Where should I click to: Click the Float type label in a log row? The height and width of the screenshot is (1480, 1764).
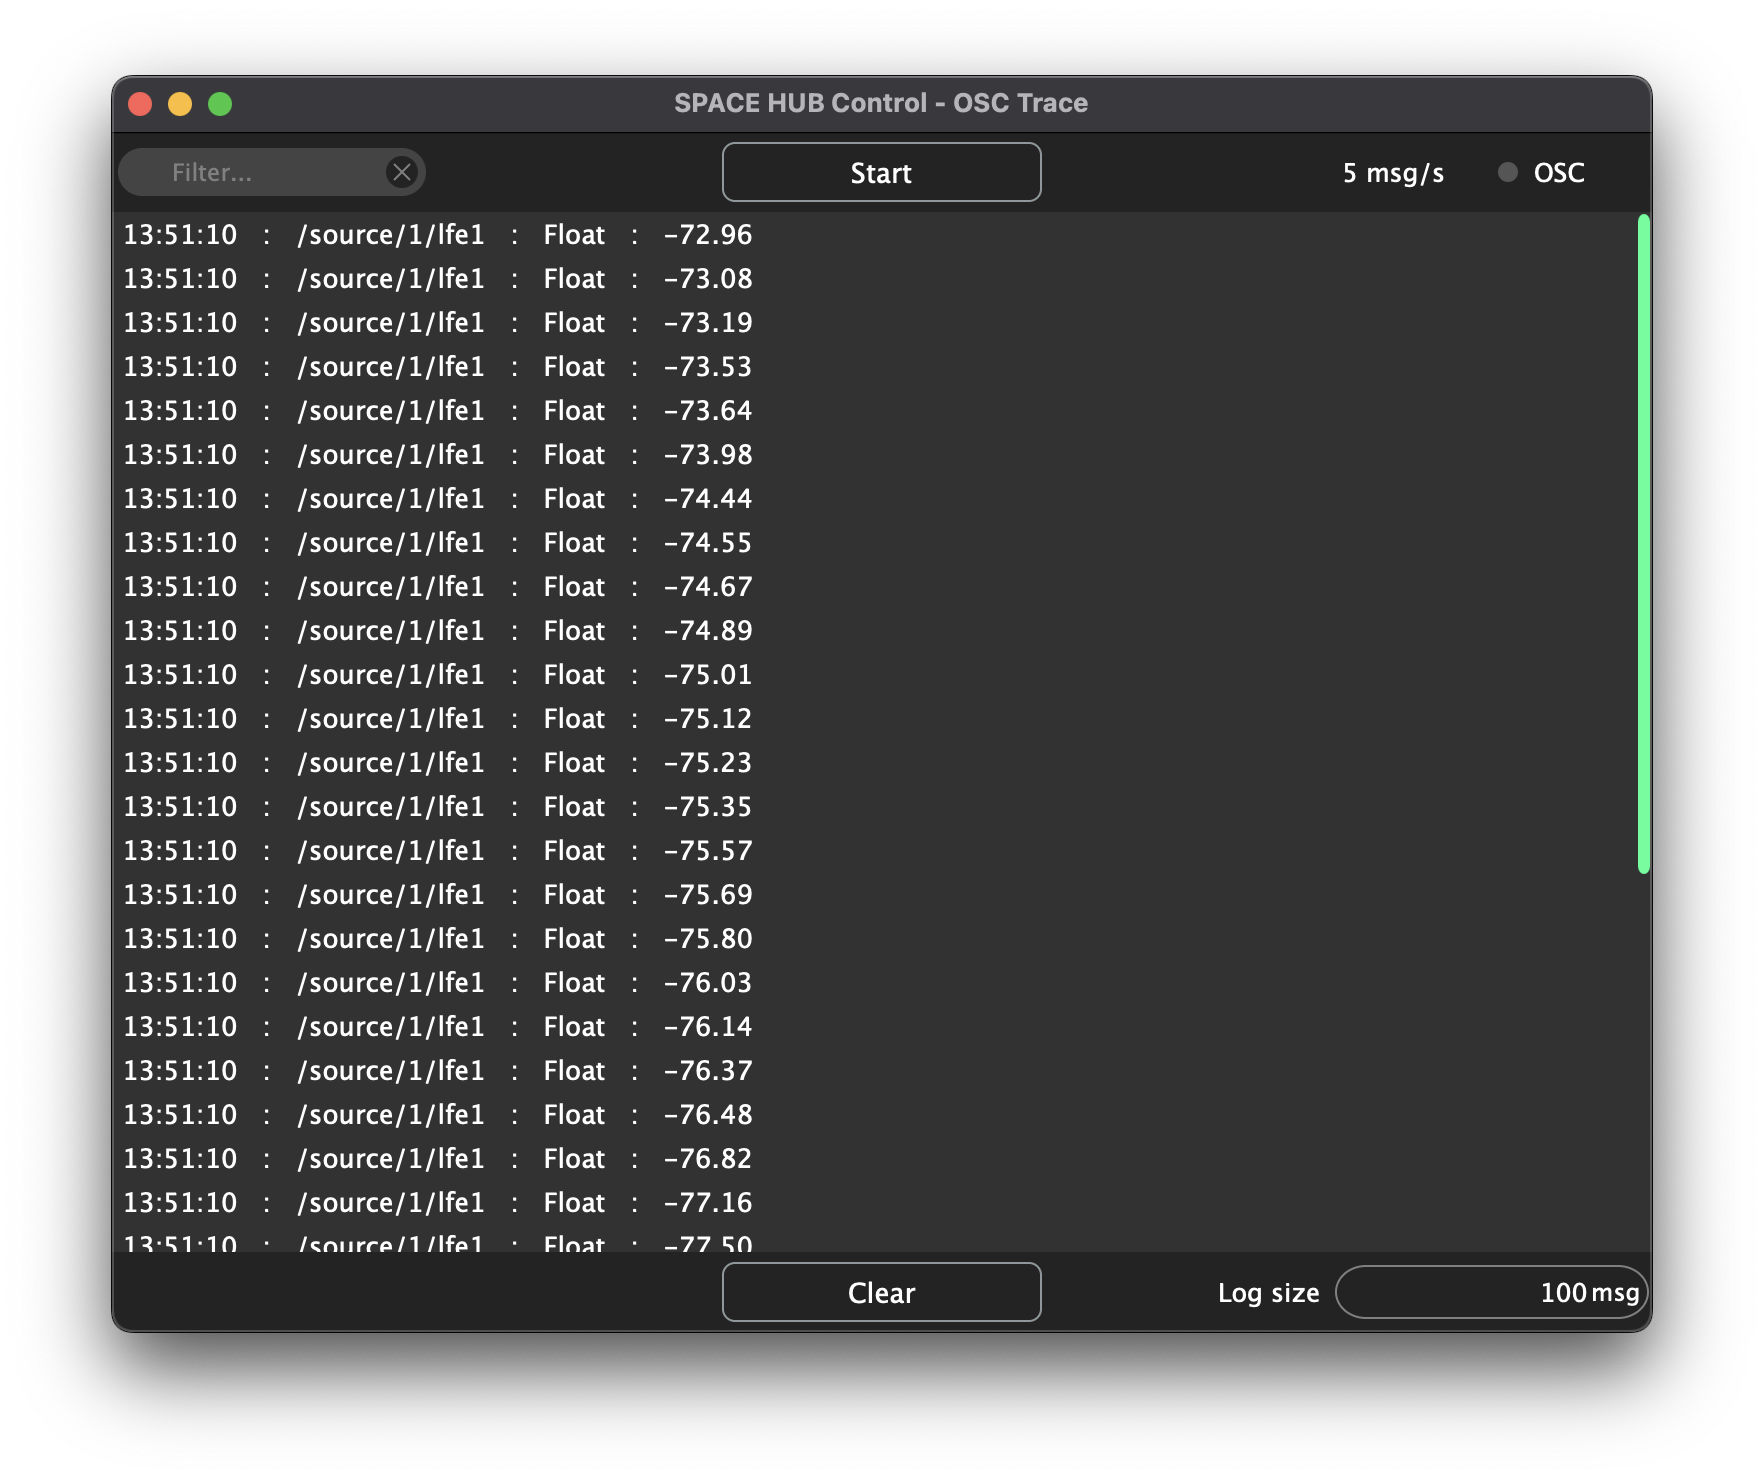point(573,235)
